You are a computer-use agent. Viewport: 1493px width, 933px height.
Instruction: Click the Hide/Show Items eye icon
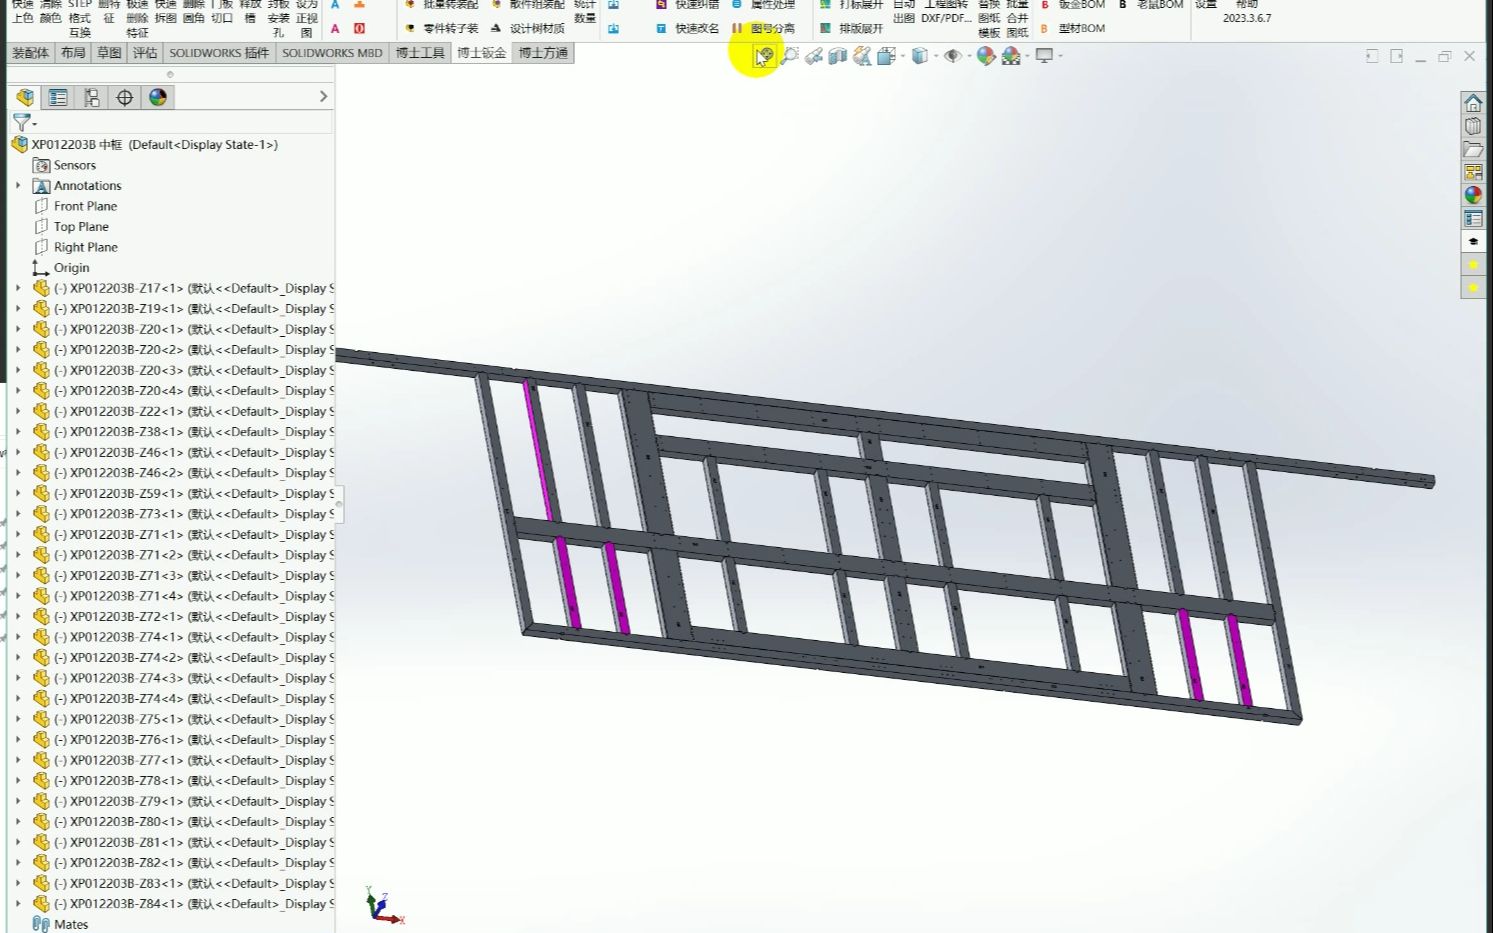[x=952, y=57]
